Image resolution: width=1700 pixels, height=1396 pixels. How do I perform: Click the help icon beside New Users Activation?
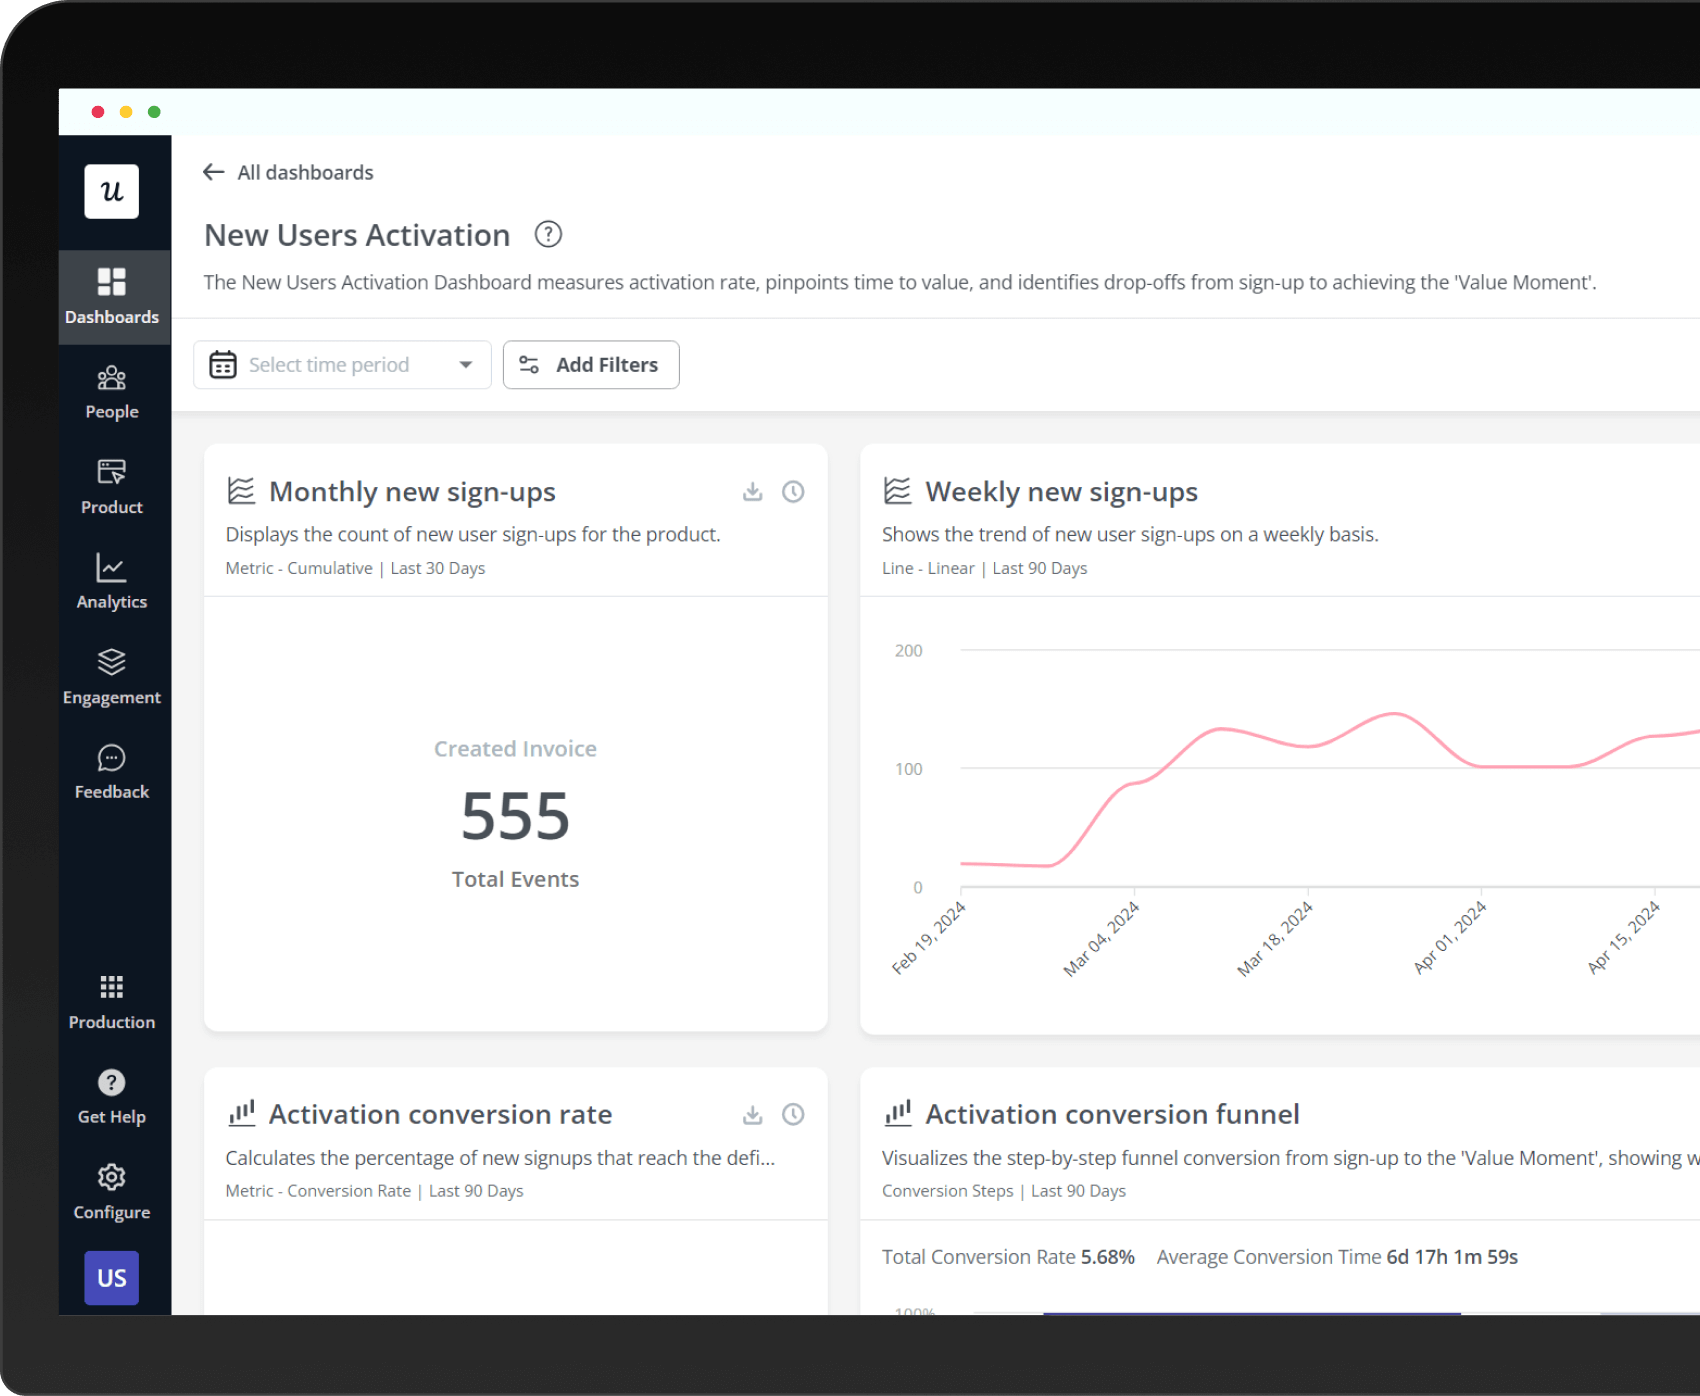pos(548,234)
